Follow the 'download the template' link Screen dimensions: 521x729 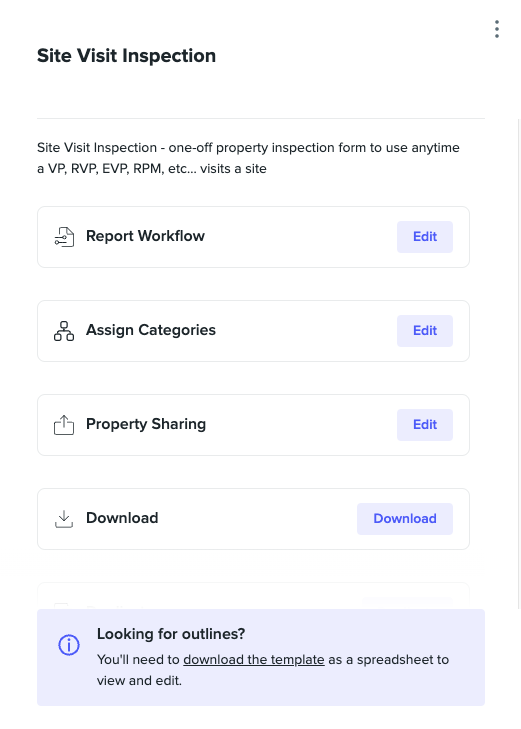pyautogui.click(x=254, y=660)
